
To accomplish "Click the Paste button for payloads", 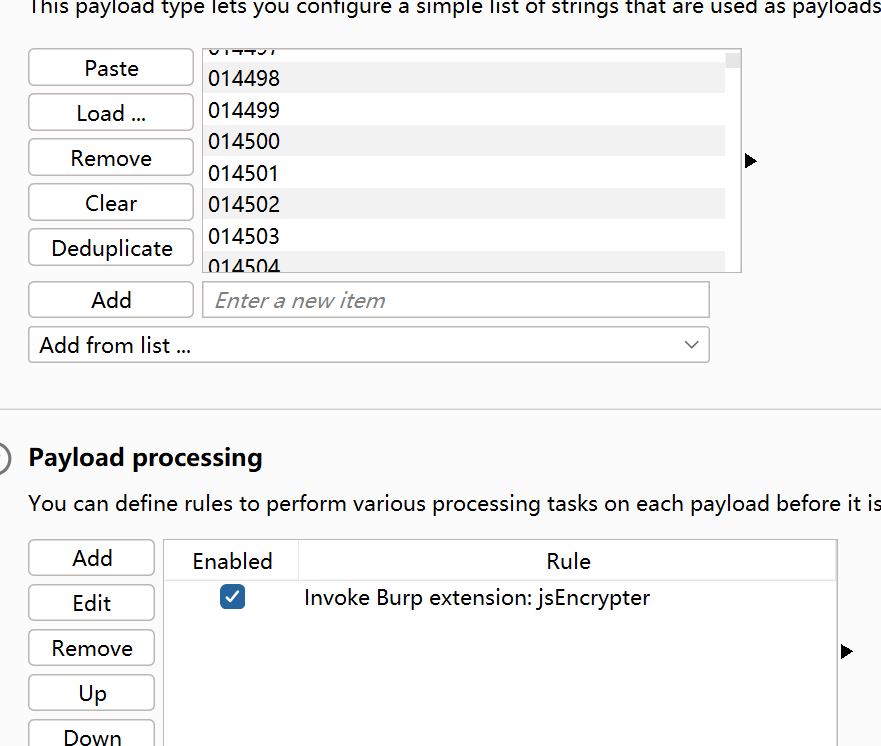I will point(111,68).
